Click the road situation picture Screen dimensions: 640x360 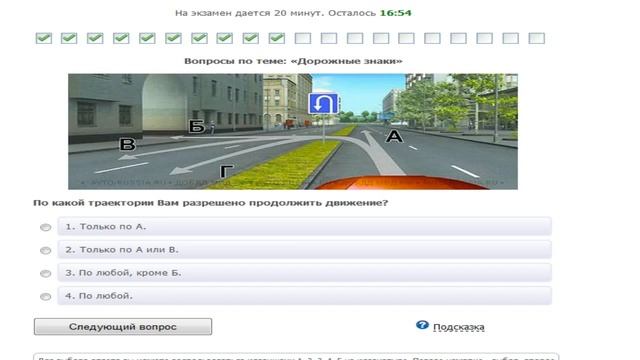pos(293,131)
